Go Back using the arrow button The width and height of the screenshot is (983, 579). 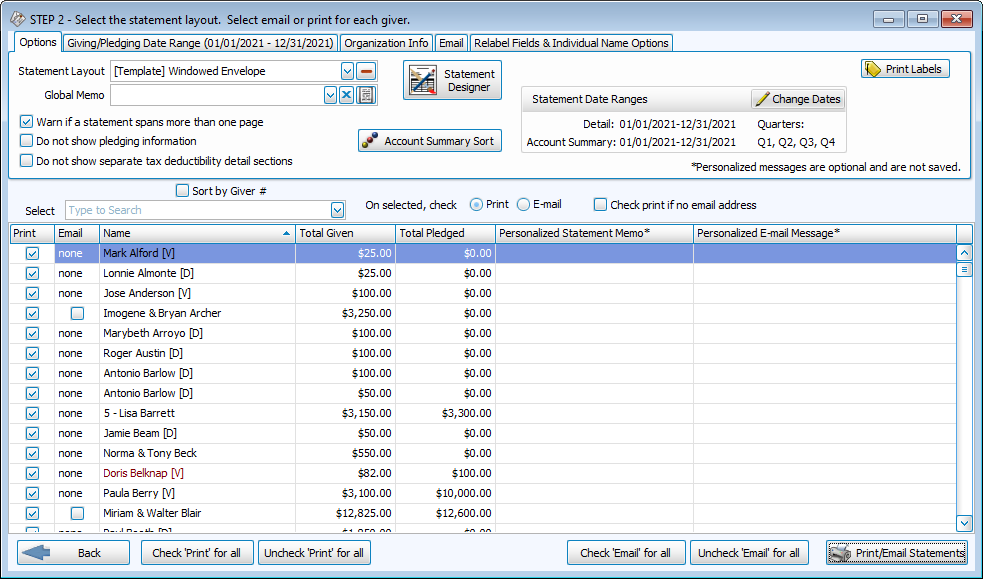pyautogui.click(x=73, y=552)
